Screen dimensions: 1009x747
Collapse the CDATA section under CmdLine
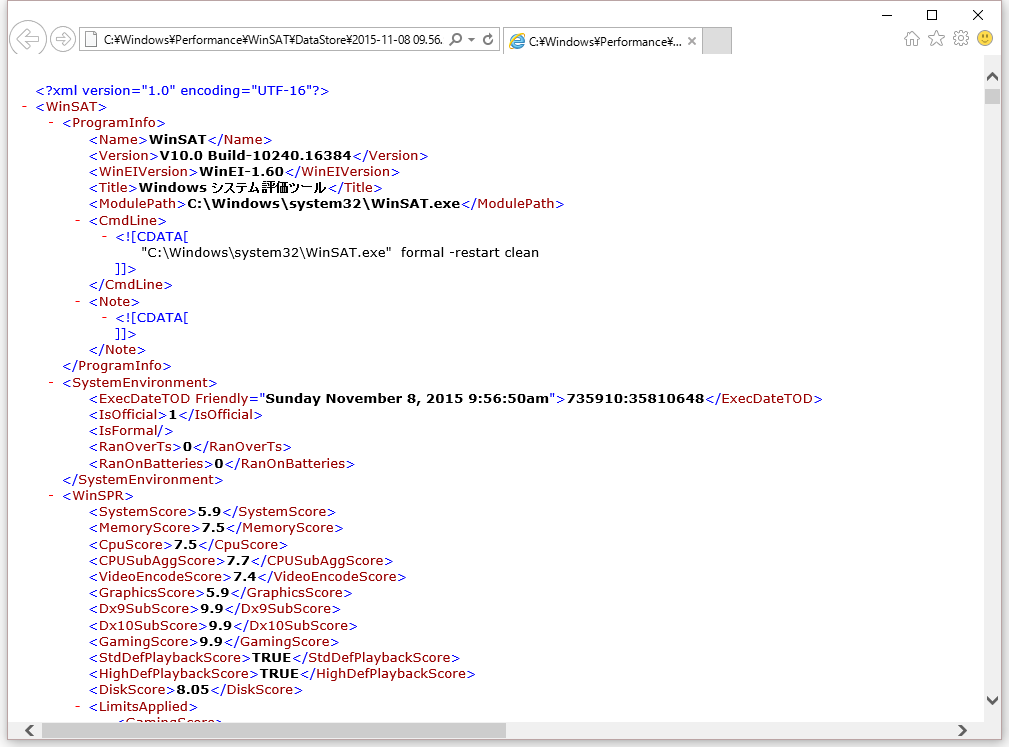(x=104, y=237)
